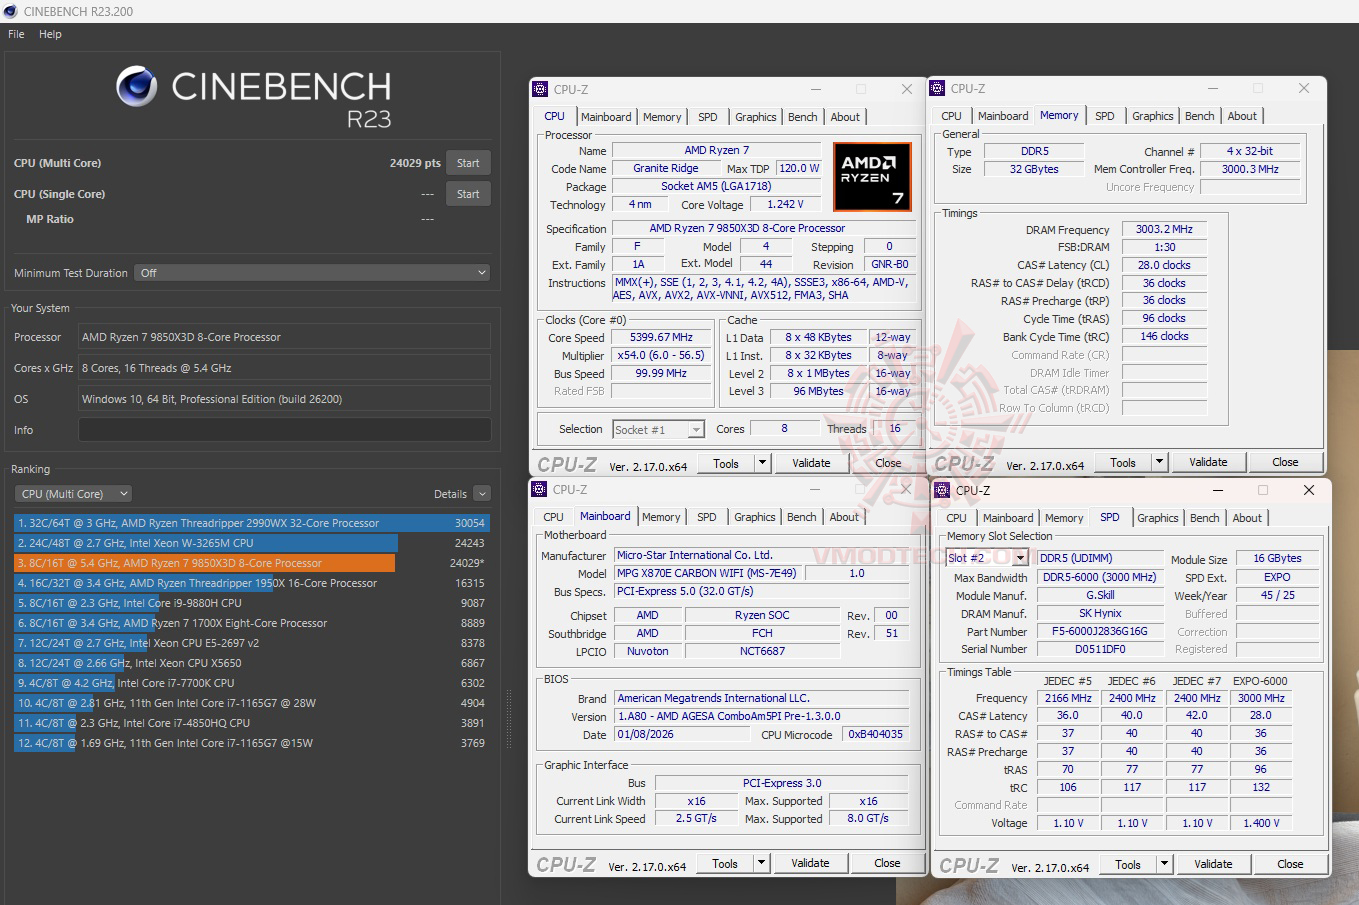
Task: Click the CAS# Latency value 28.0 clocks
Action: 1164,265
